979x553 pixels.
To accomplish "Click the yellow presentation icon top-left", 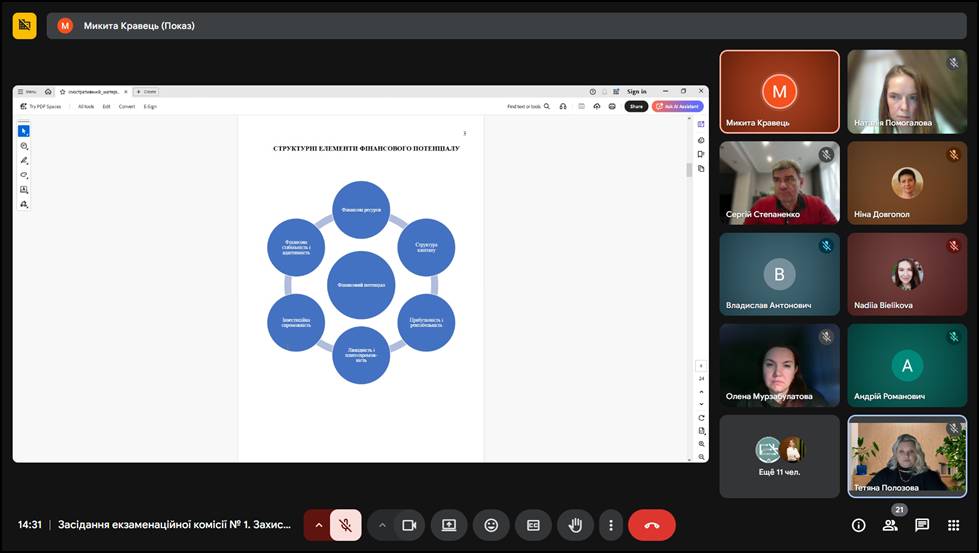I will [x=24, y=25].
